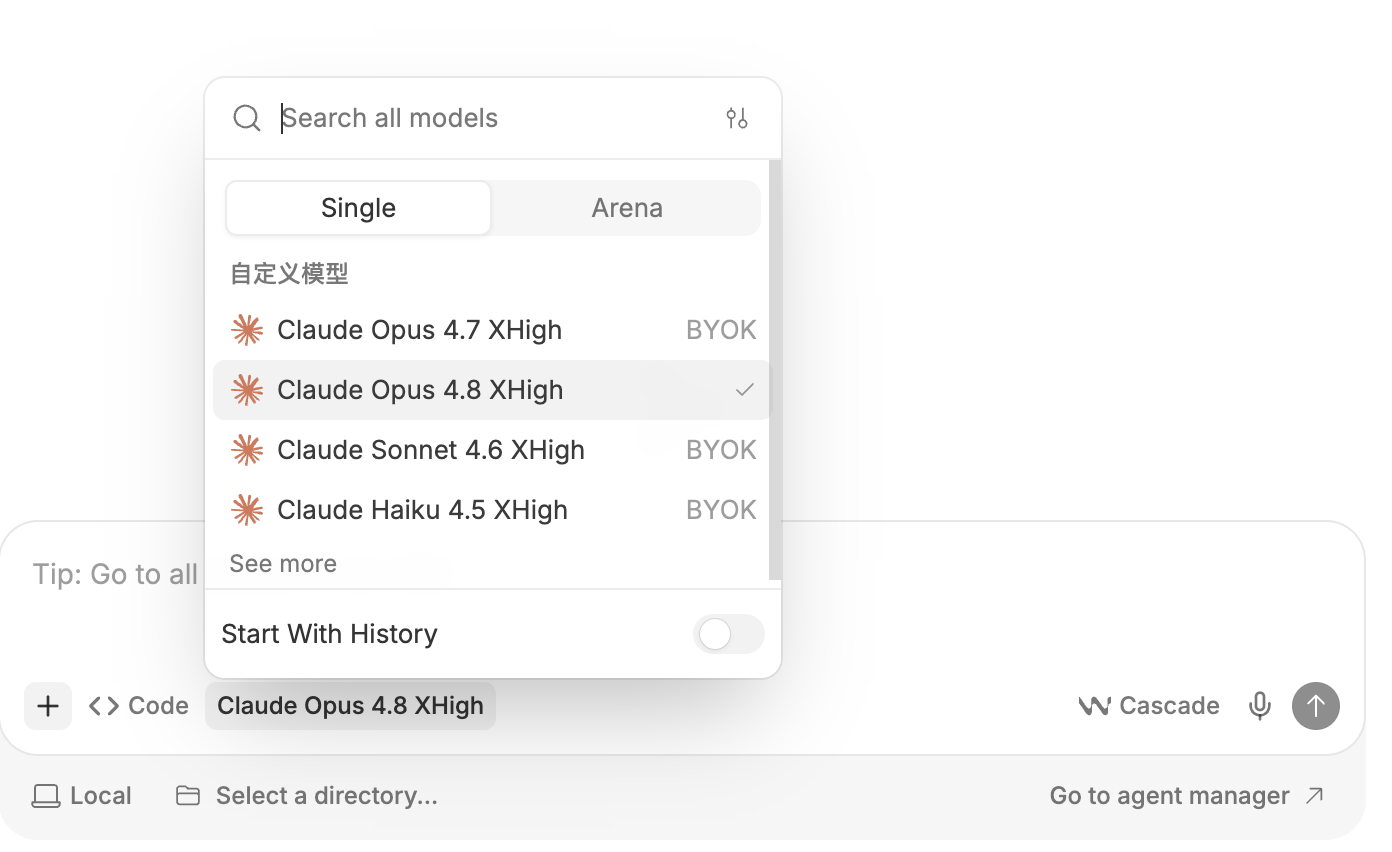
Task: Click the Cascade button label
Action: point(1169,706)
